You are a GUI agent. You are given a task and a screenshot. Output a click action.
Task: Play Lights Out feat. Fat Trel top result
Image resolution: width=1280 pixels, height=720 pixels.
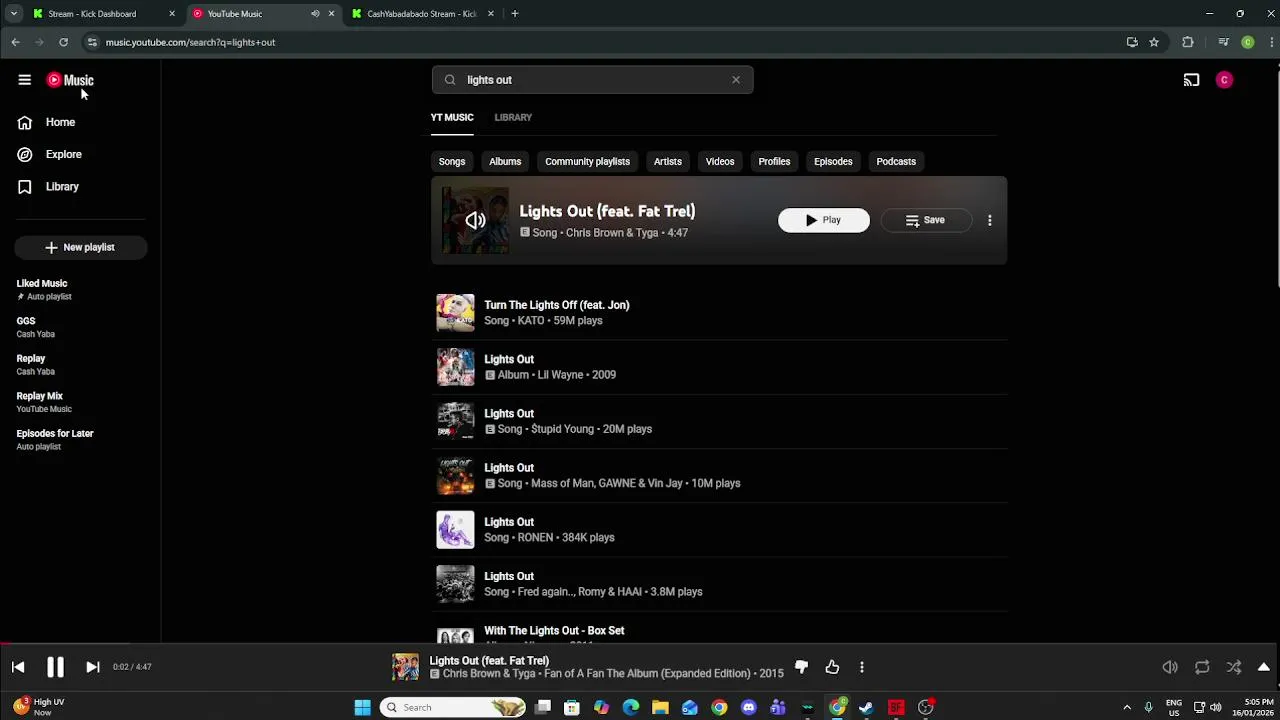coord(824,220)
